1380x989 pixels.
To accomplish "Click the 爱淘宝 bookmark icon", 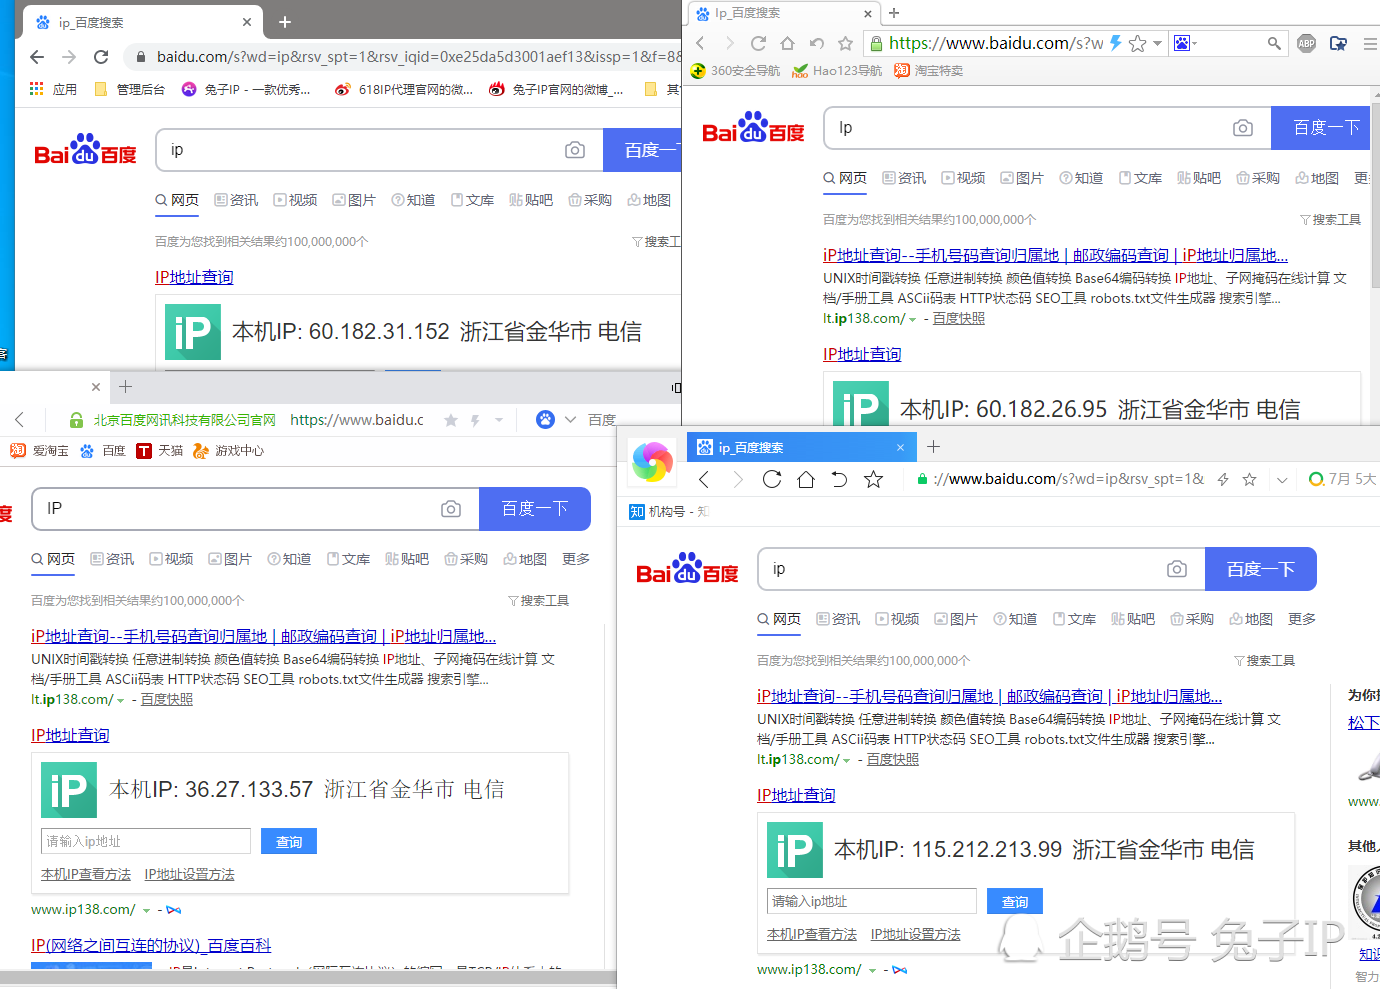I will 18,451.
